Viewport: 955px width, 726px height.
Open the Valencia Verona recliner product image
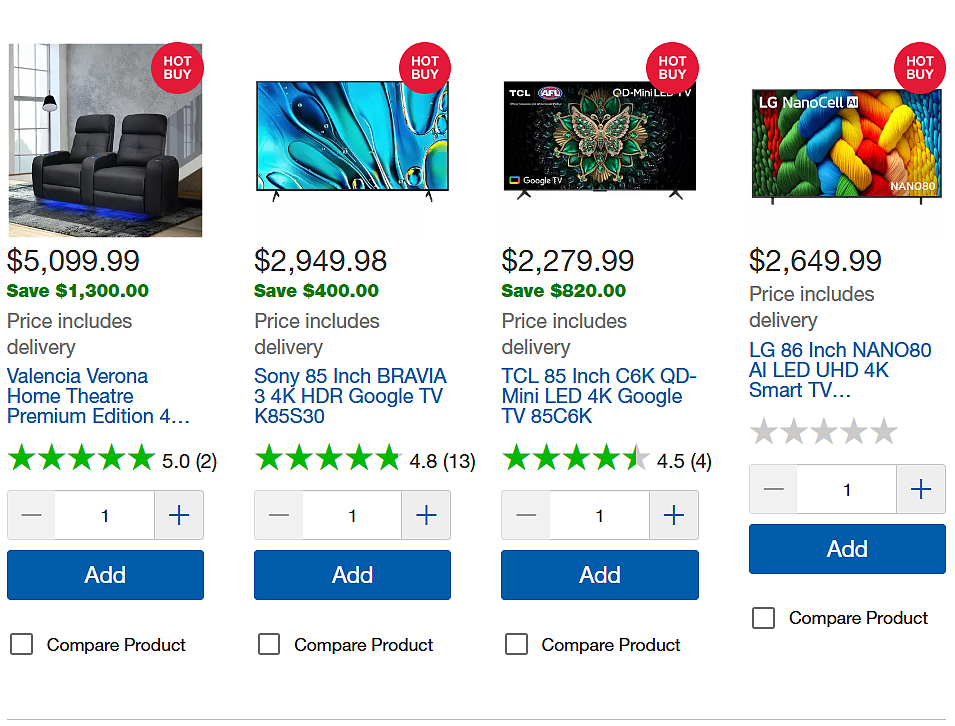click(x=105, y=140)
